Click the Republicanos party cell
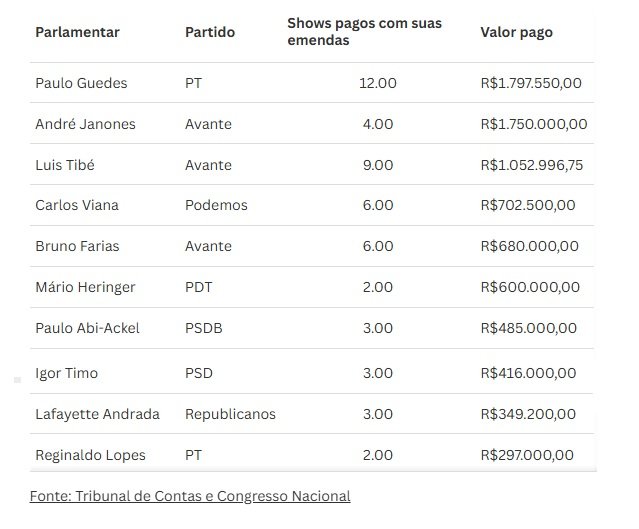 point(230,414)
